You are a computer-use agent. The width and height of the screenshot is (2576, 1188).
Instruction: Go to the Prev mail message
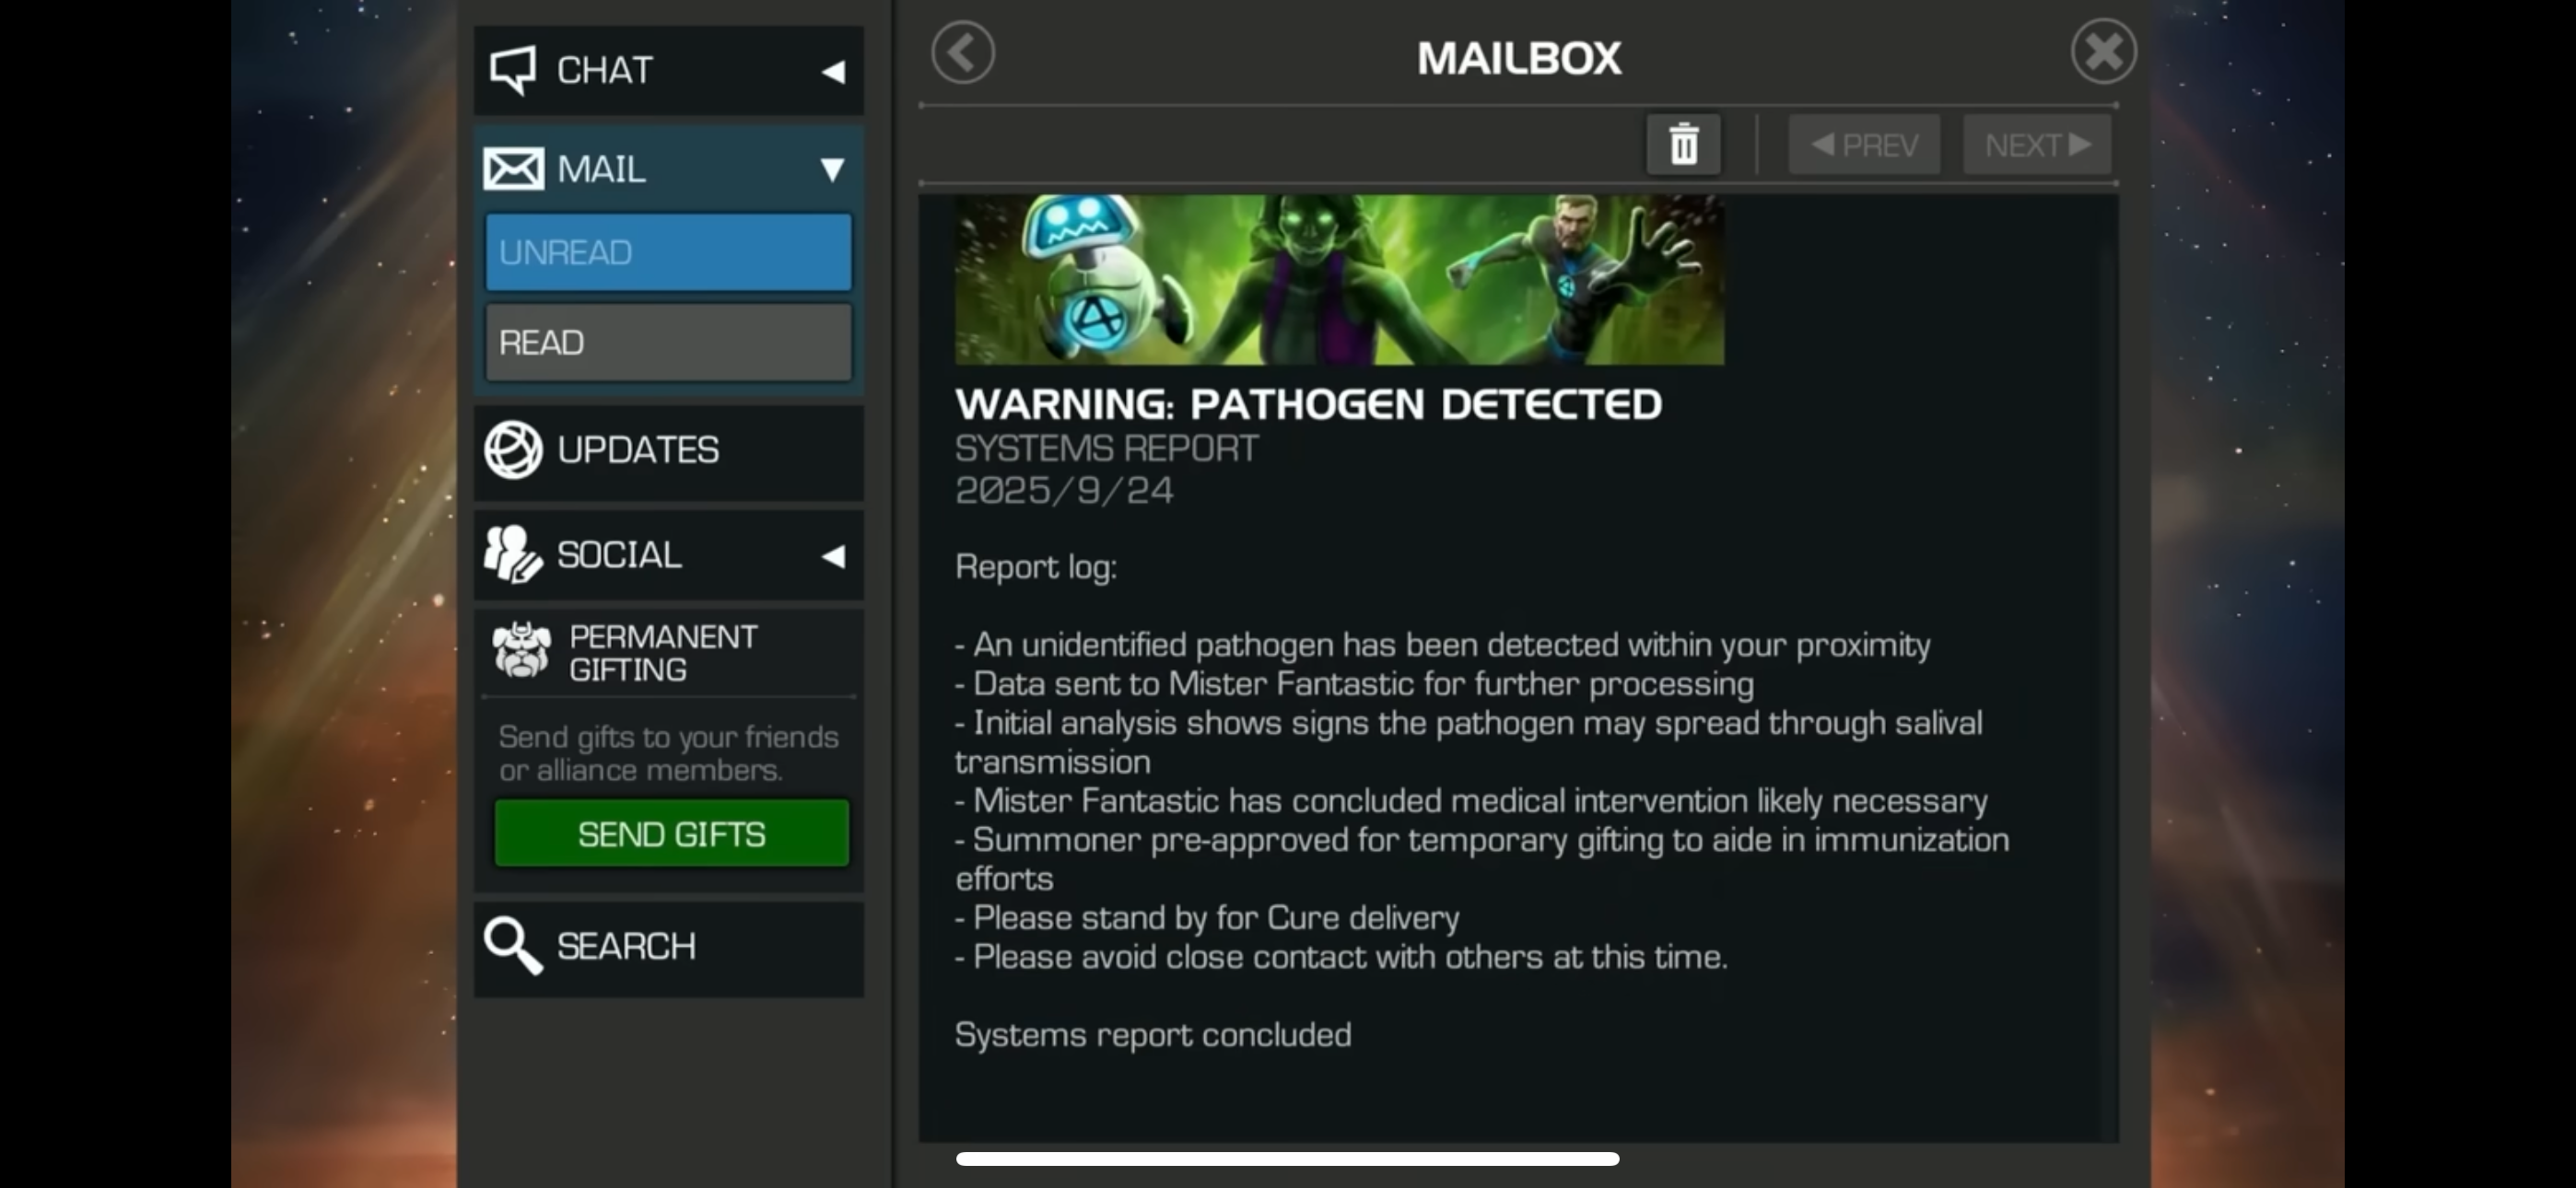click(1864, 146)
